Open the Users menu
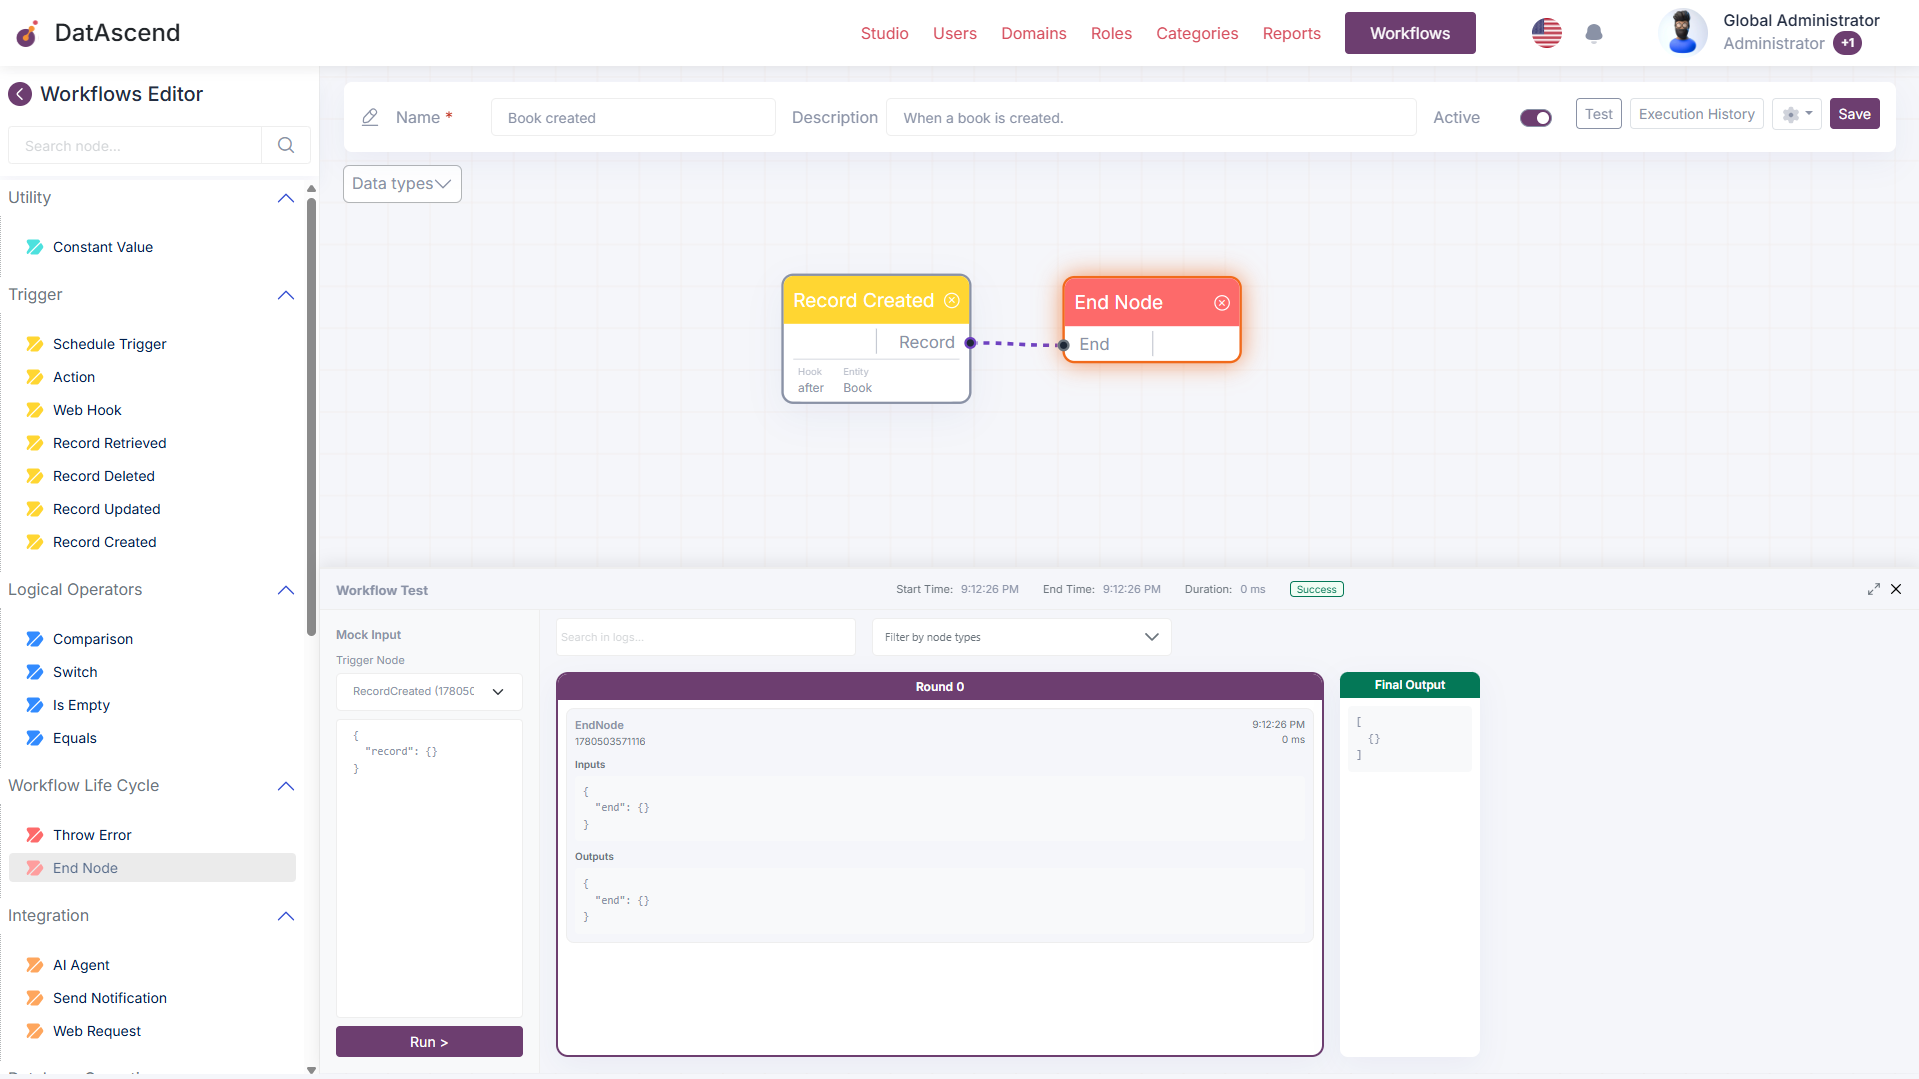 tap(955, 33)
